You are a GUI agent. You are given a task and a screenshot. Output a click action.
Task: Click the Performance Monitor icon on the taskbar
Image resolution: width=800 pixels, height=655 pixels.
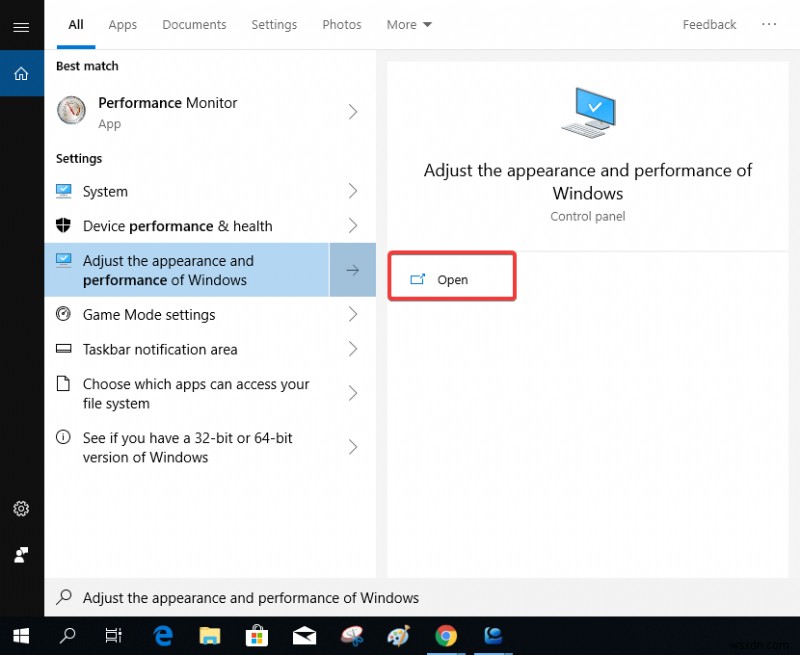pos(492,635)
